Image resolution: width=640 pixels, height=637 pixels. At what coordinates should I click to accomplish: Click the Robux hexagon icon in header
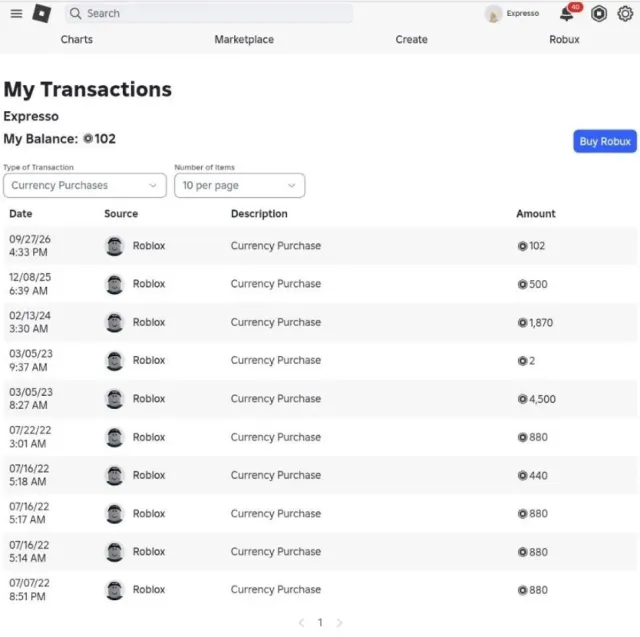[x=599, y=14]
